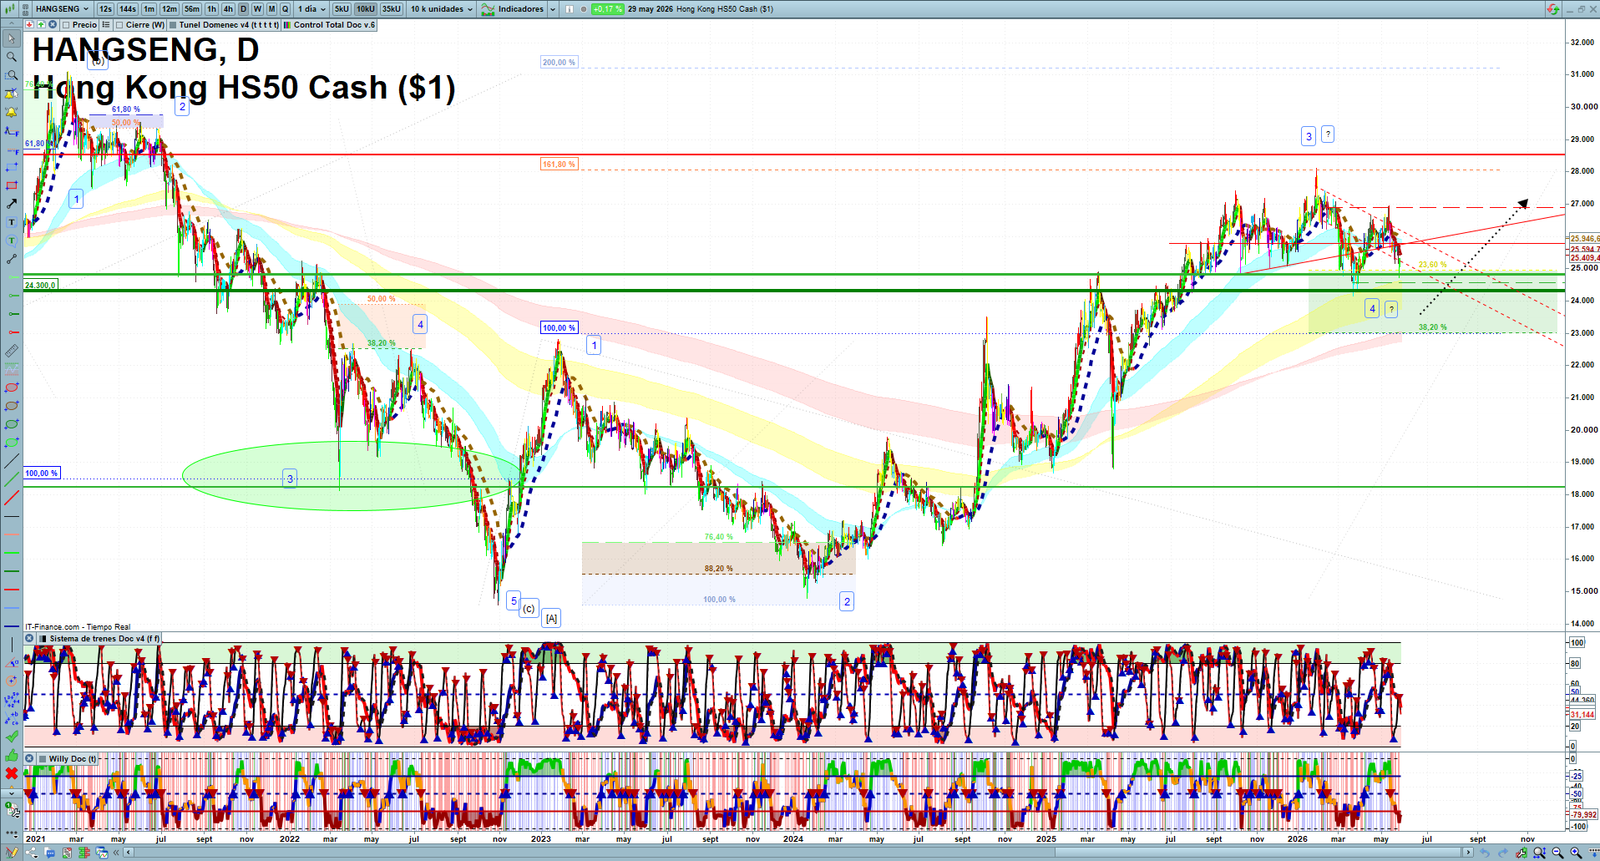
Task: Click the red plus add-panel icon
Action: [29, 25]
